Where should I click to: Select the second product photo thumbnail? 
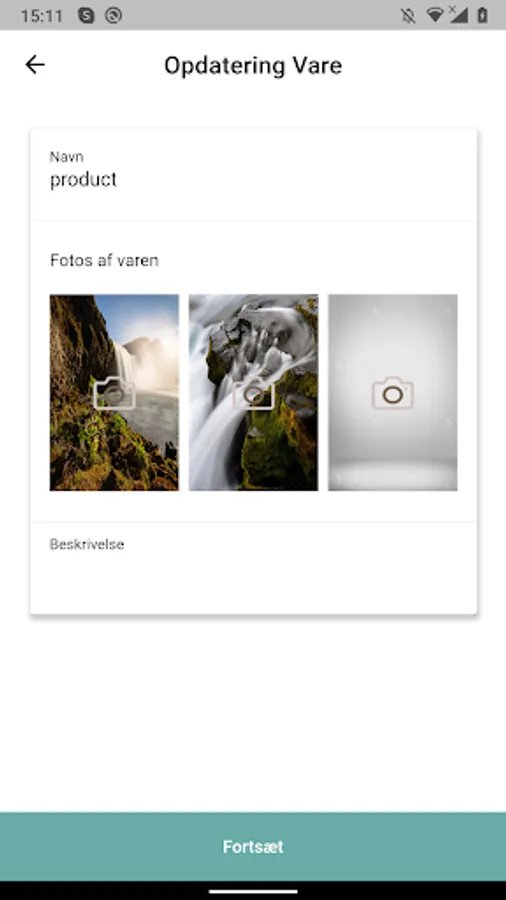pyautogui.click(x=254, y=393)
